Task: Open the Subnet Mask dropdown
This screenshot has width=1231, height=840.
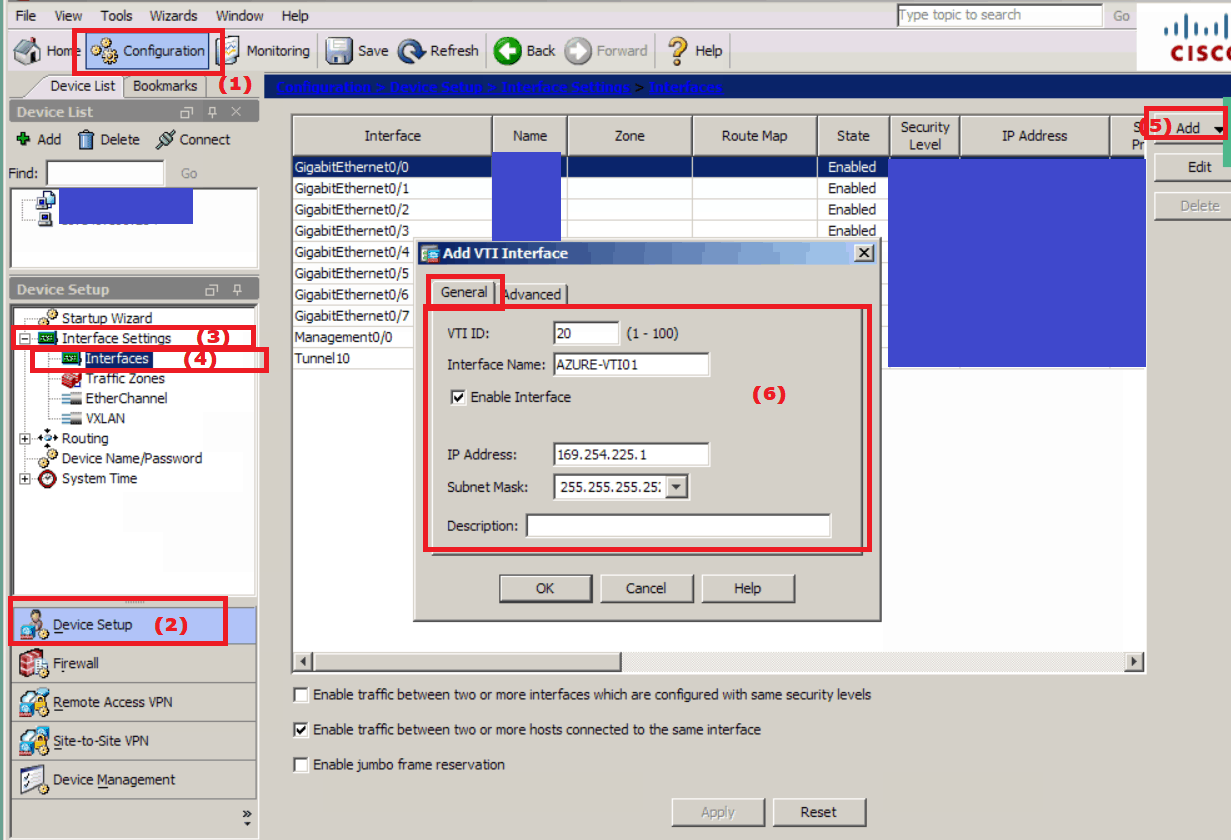Action: tap(677, 487)
